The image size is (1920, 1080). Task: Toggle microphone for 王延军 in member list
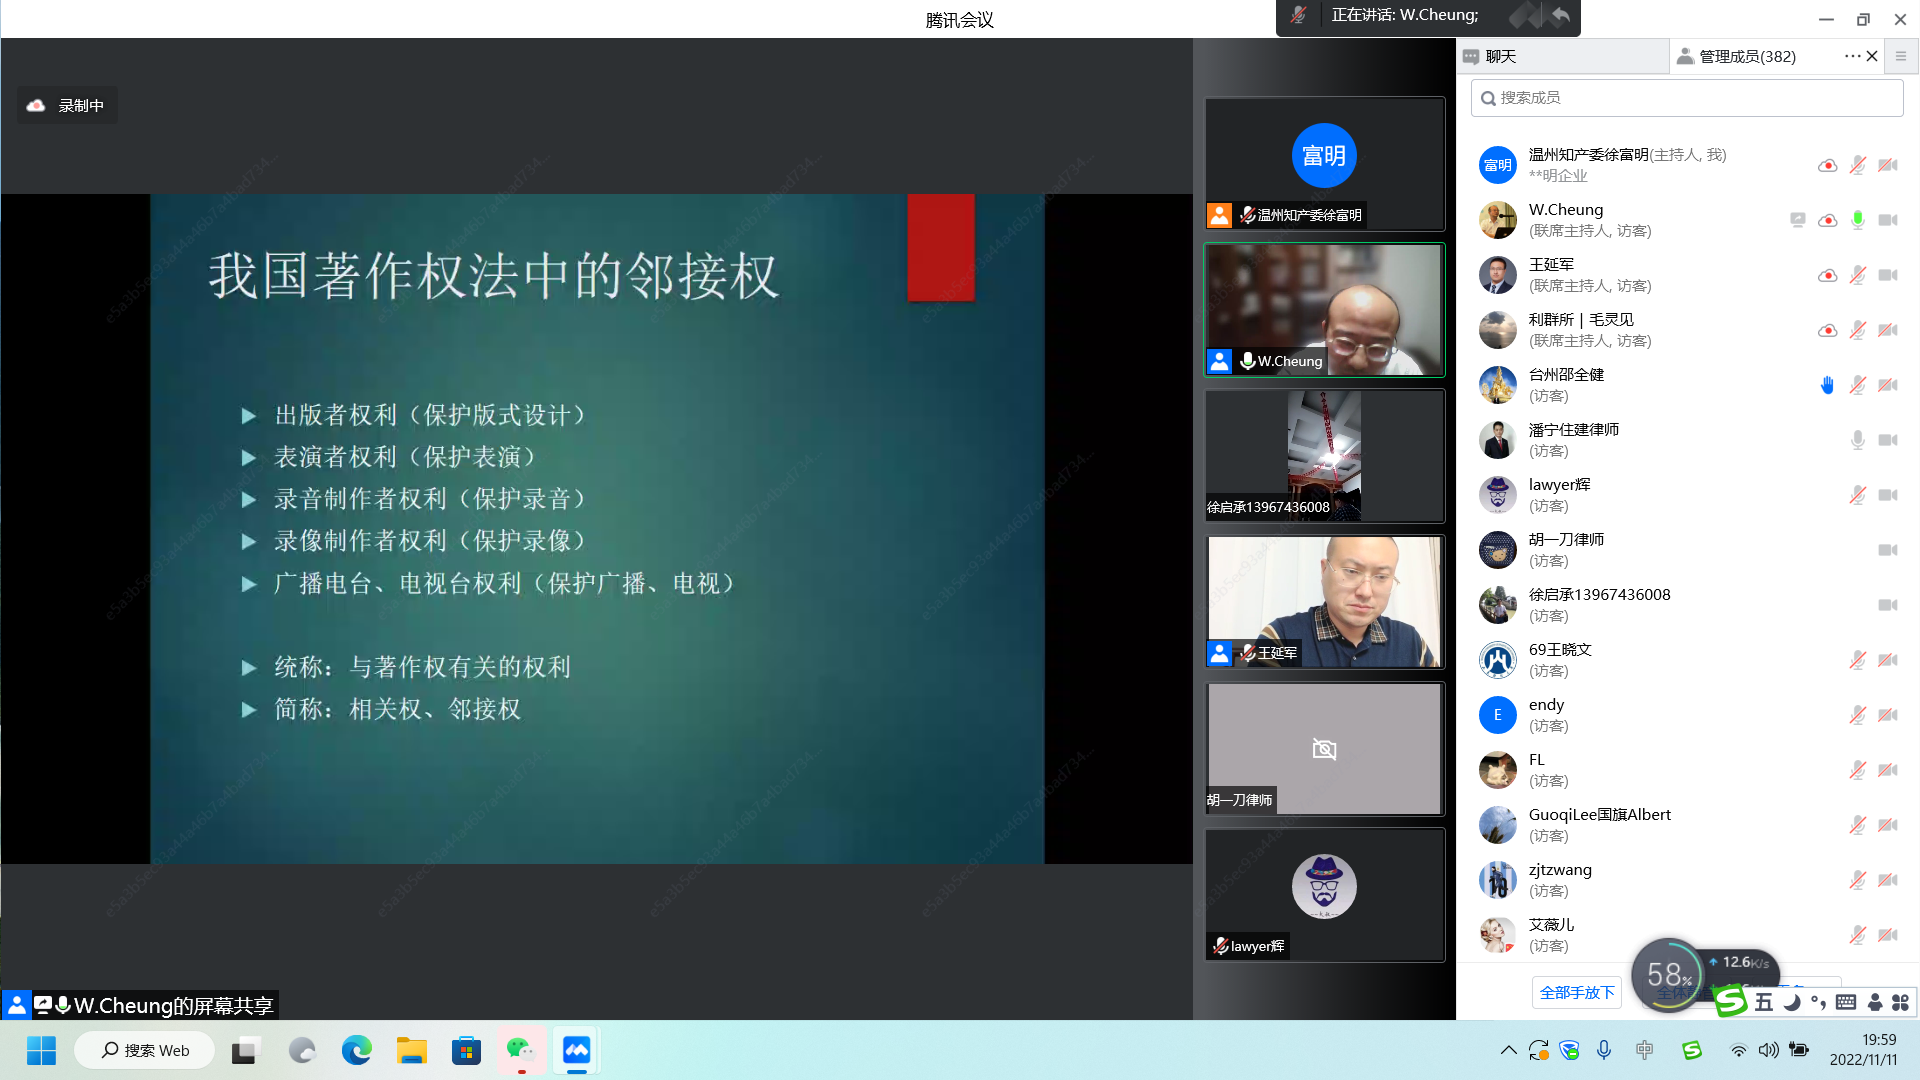click(x=1857, y=275)
